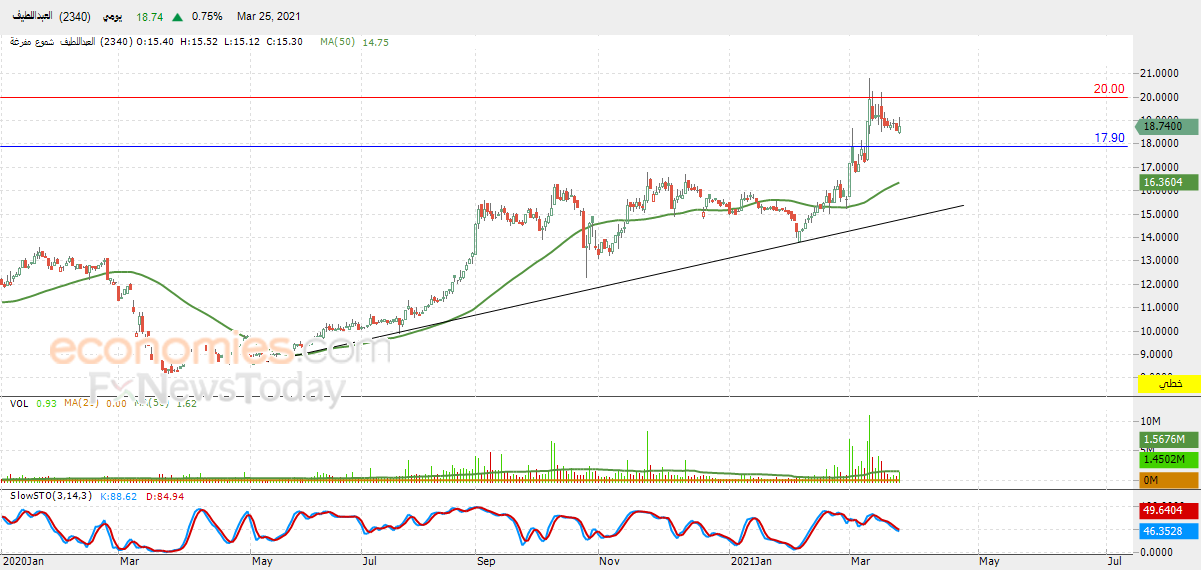Viewport: 1201px width, 570px height.
Task: Click the volume value 0.93
Action: pyautogui.click(x=46, y=403)
